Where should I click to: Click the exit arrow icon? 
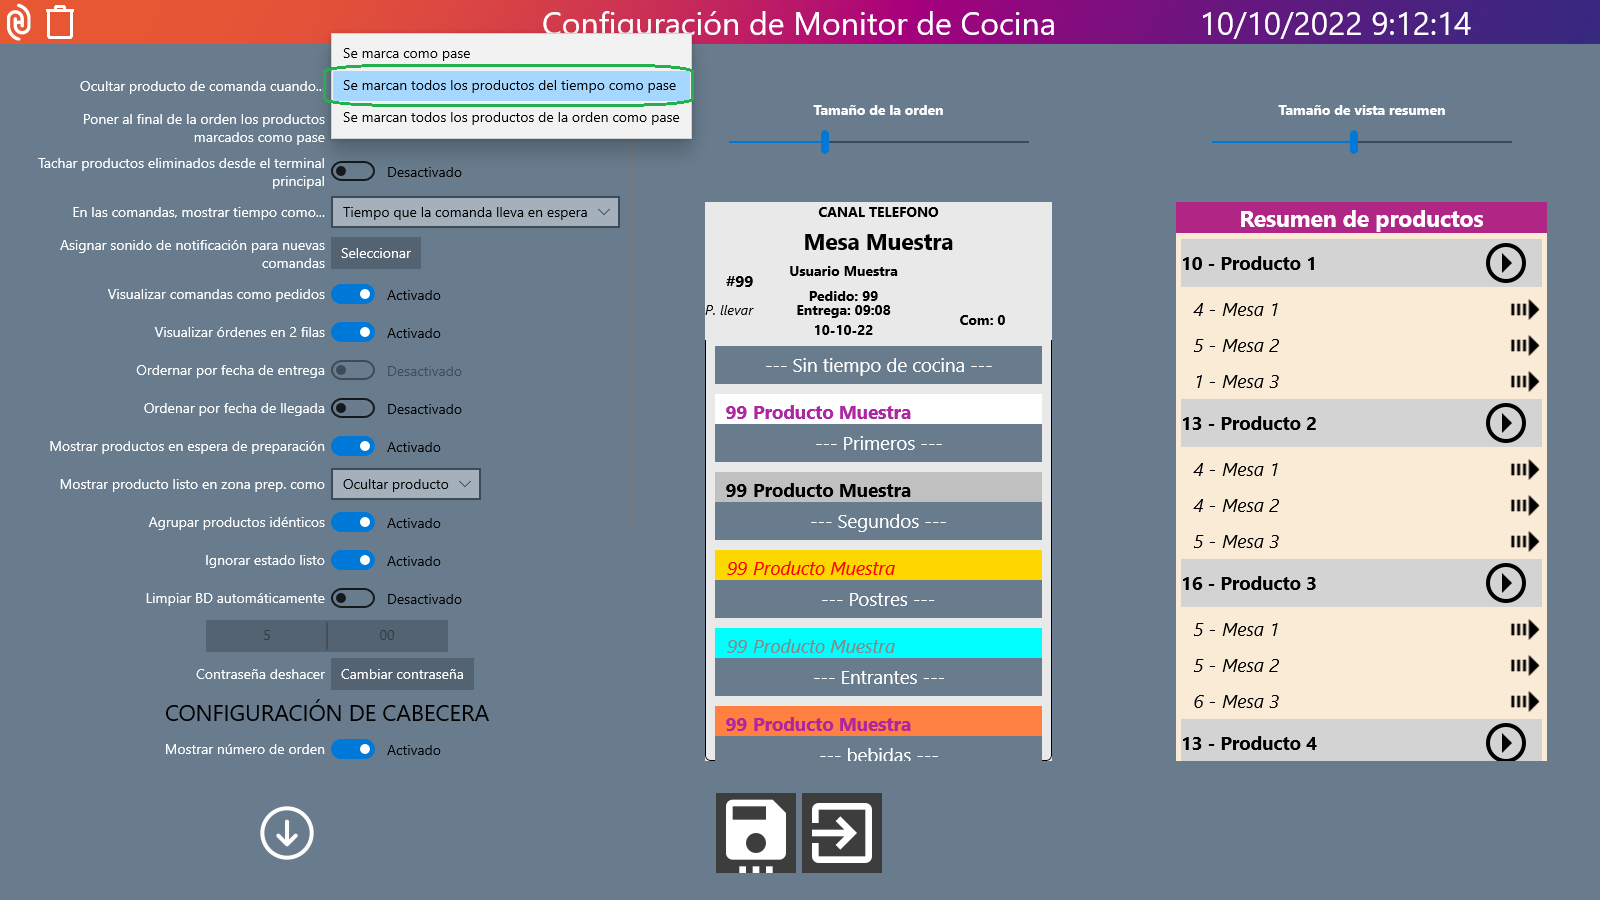click(x=841, y=833)
